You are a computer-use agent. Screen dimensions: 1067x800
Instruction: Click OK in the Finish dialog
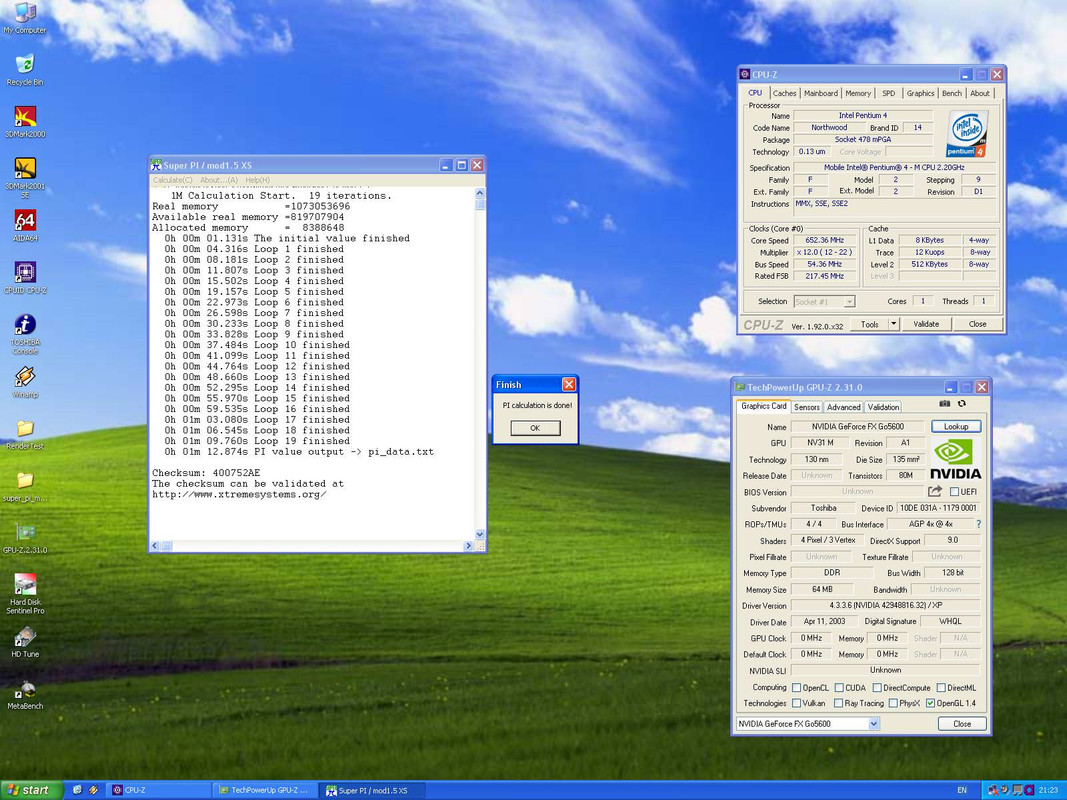point(535,428)
